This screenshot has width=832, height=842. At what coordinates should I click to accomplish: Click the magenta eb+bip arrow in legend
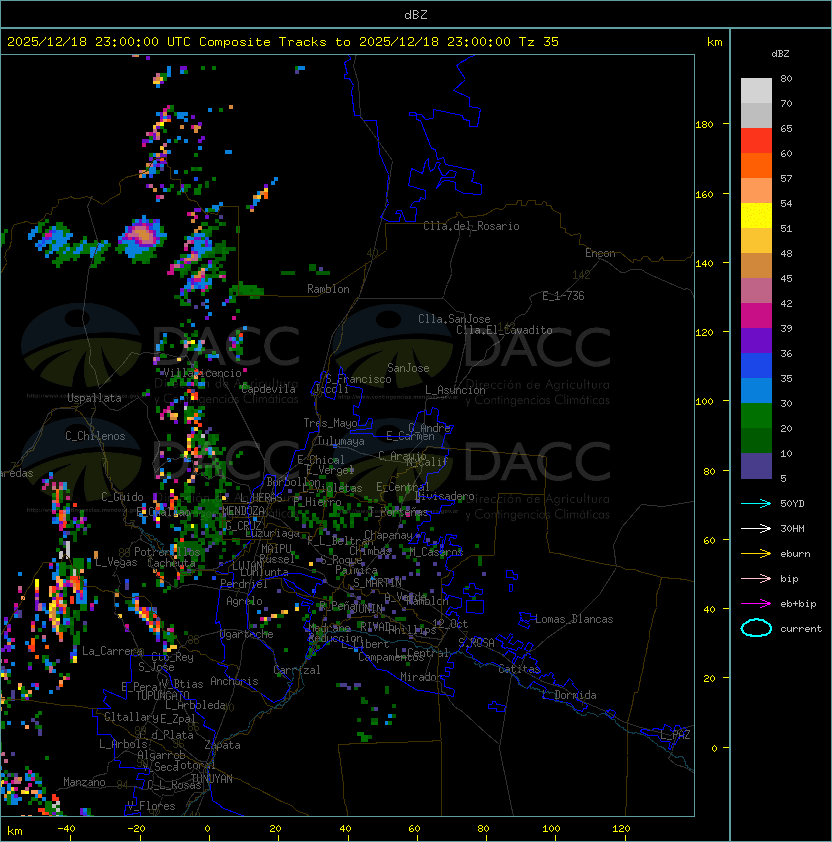point(756,604)
